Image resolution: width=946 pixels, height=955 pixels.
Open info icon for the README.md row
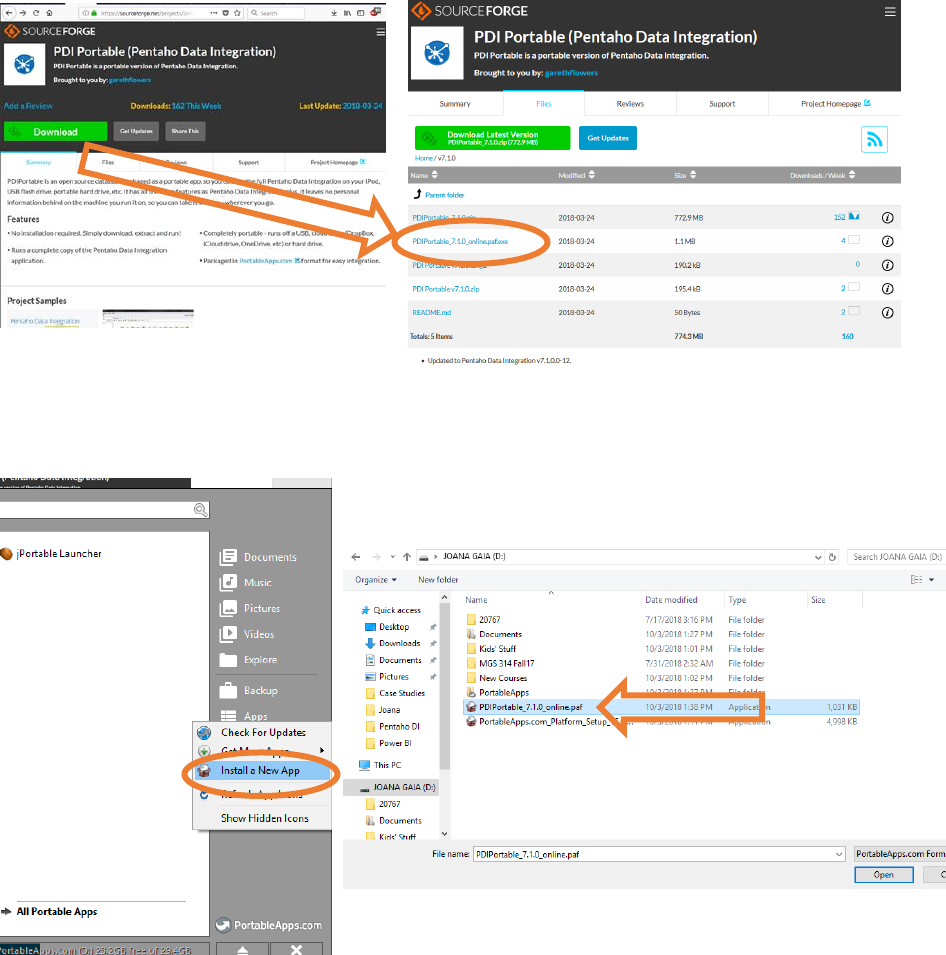point(888,312)
